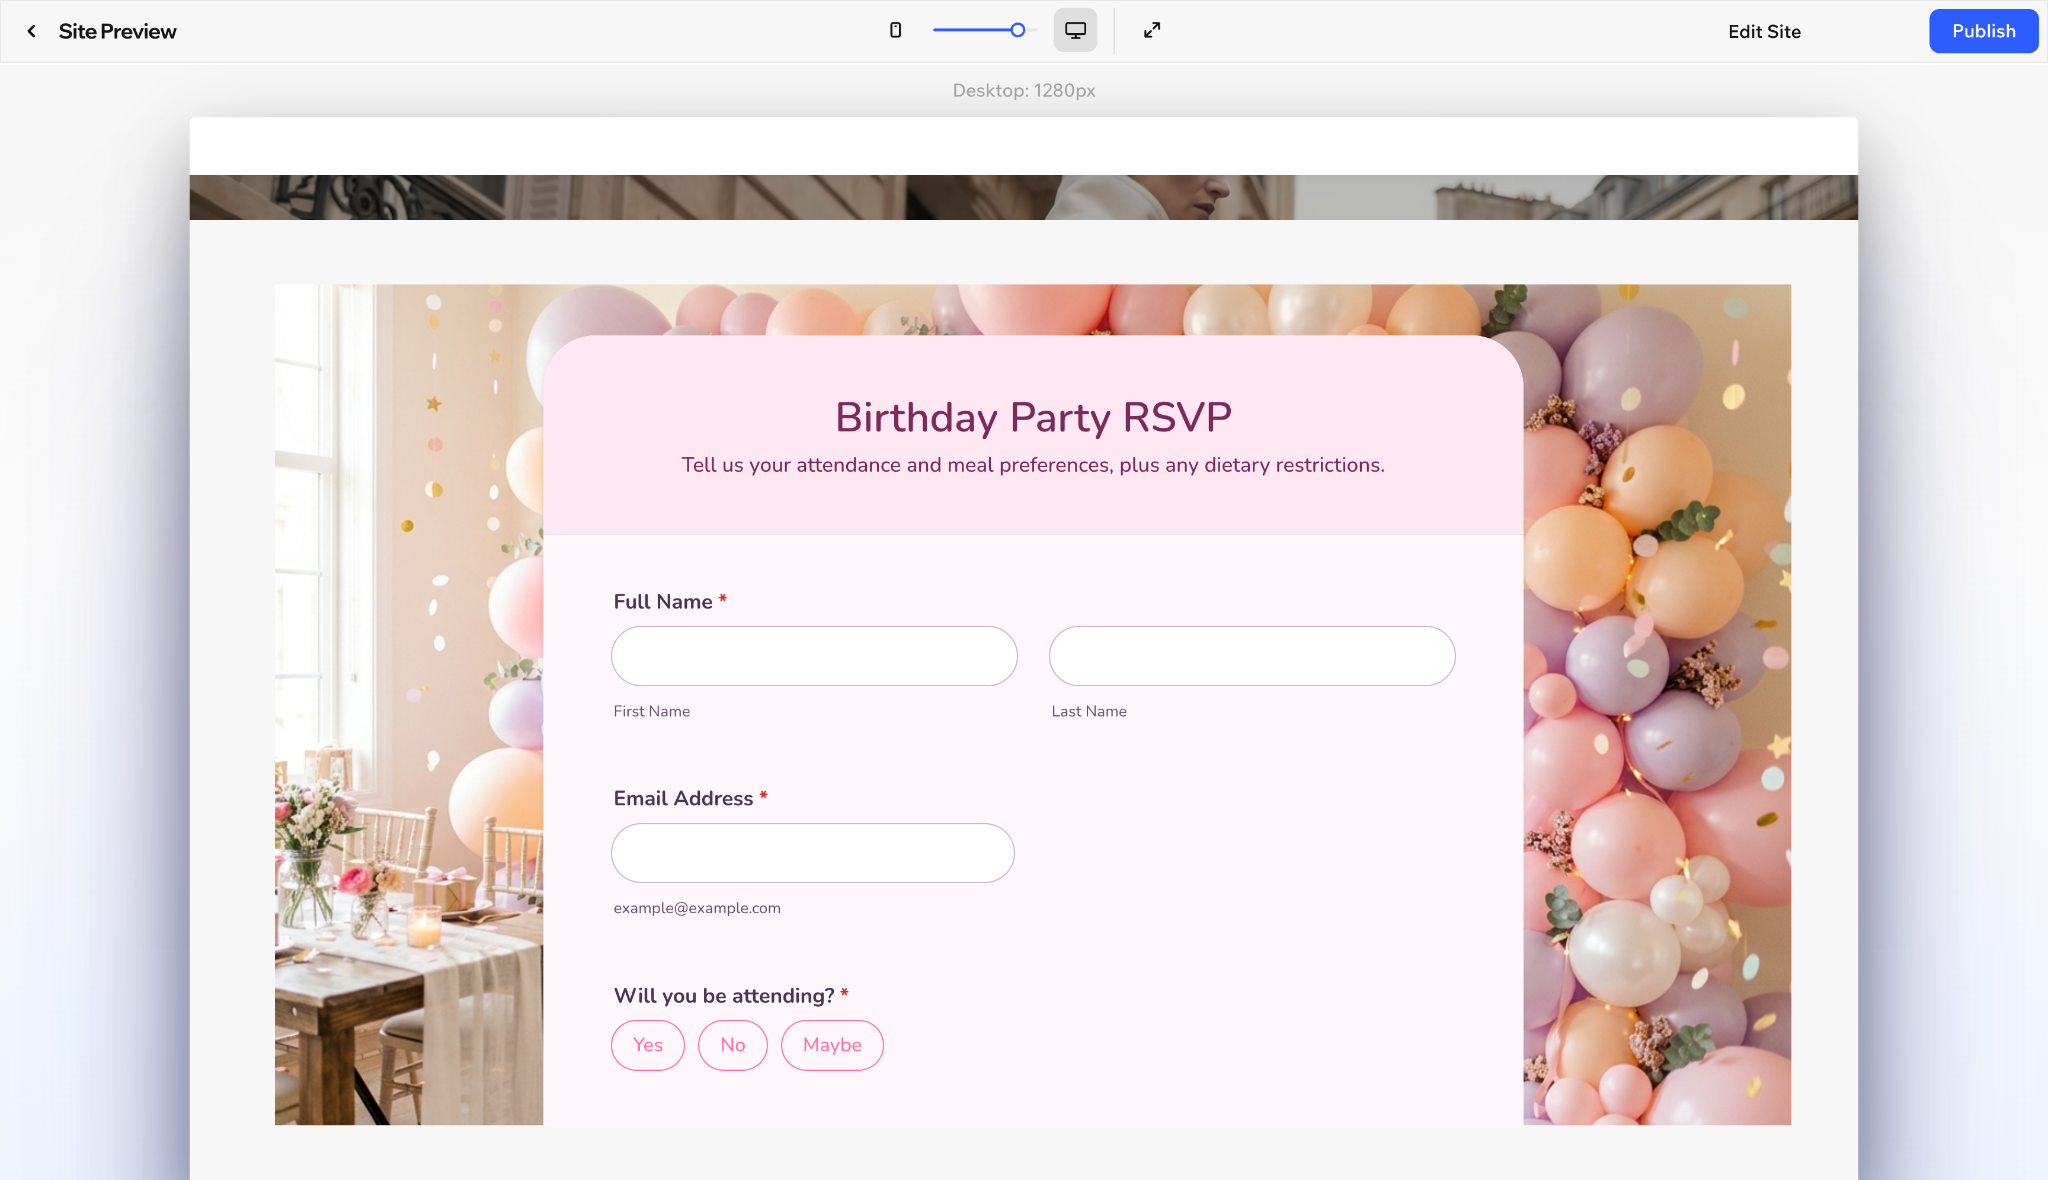
Task: Choose Maybe for attending
Action: pyautogui.click(x=832, y=1045)
